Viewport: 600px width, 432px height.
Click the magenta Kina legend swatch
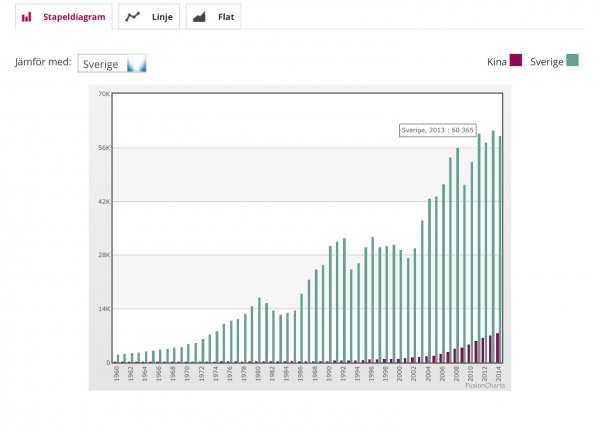point(516,61)
